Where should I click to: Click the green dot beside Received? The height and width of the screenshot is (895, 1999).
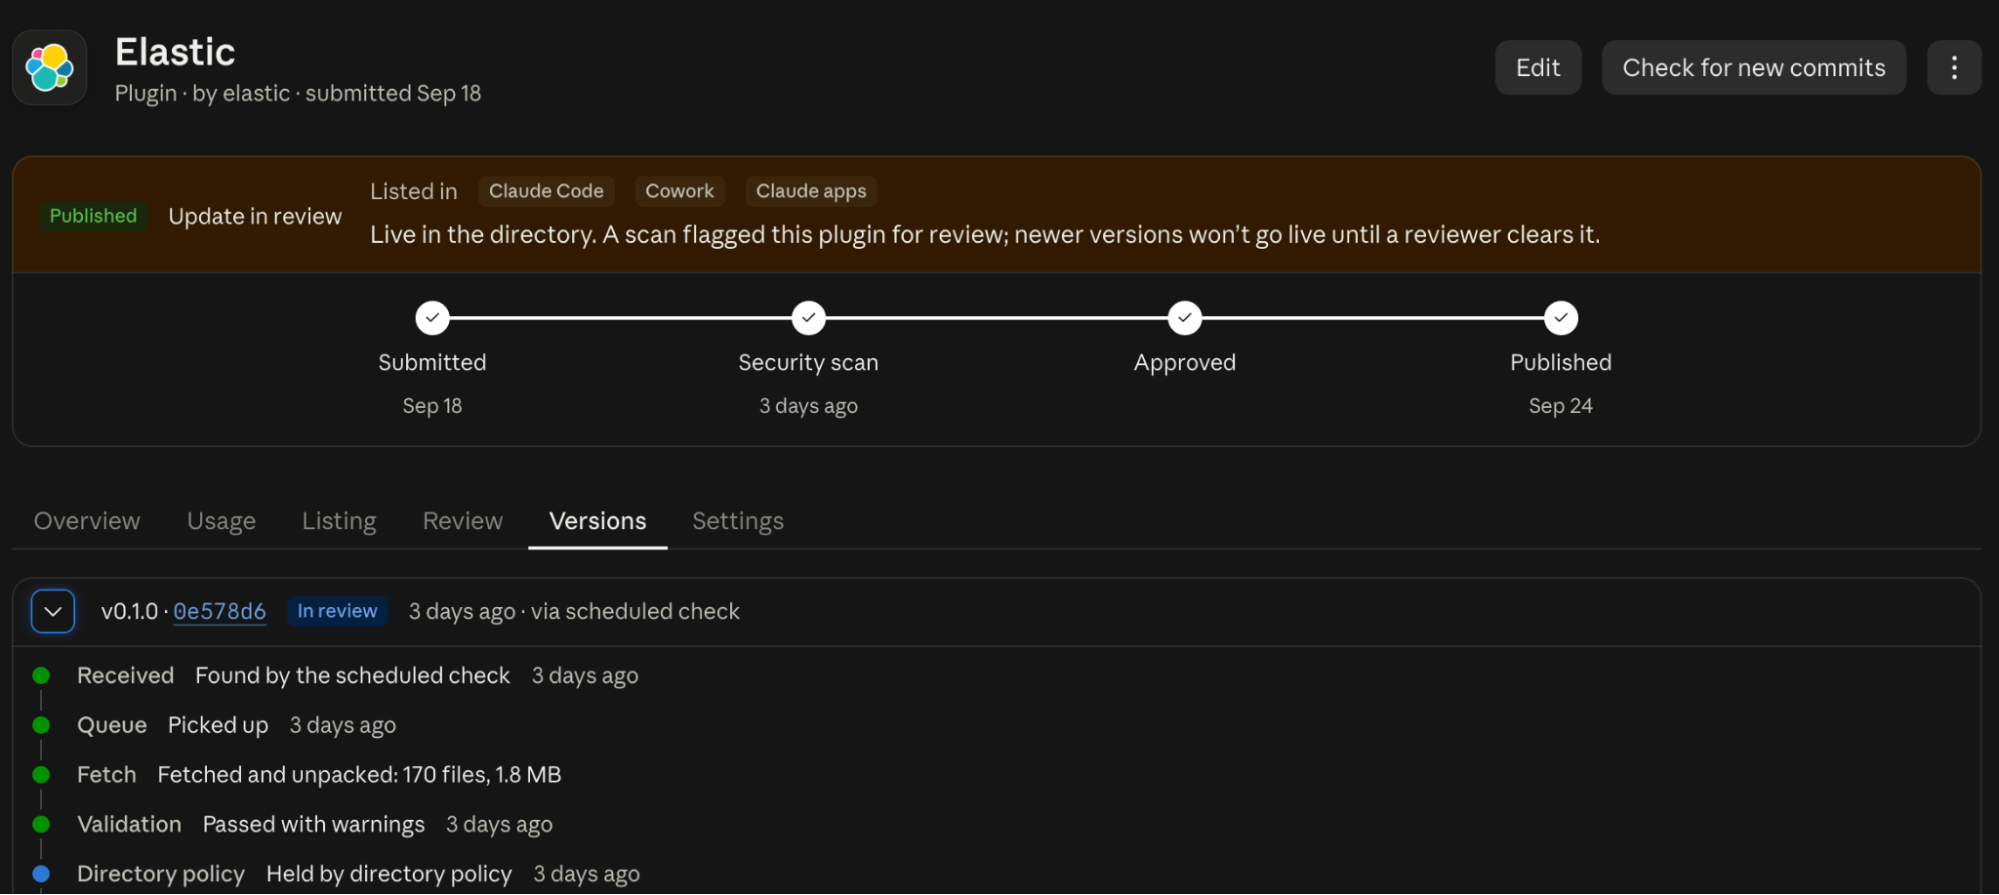[x=41, y=676]
